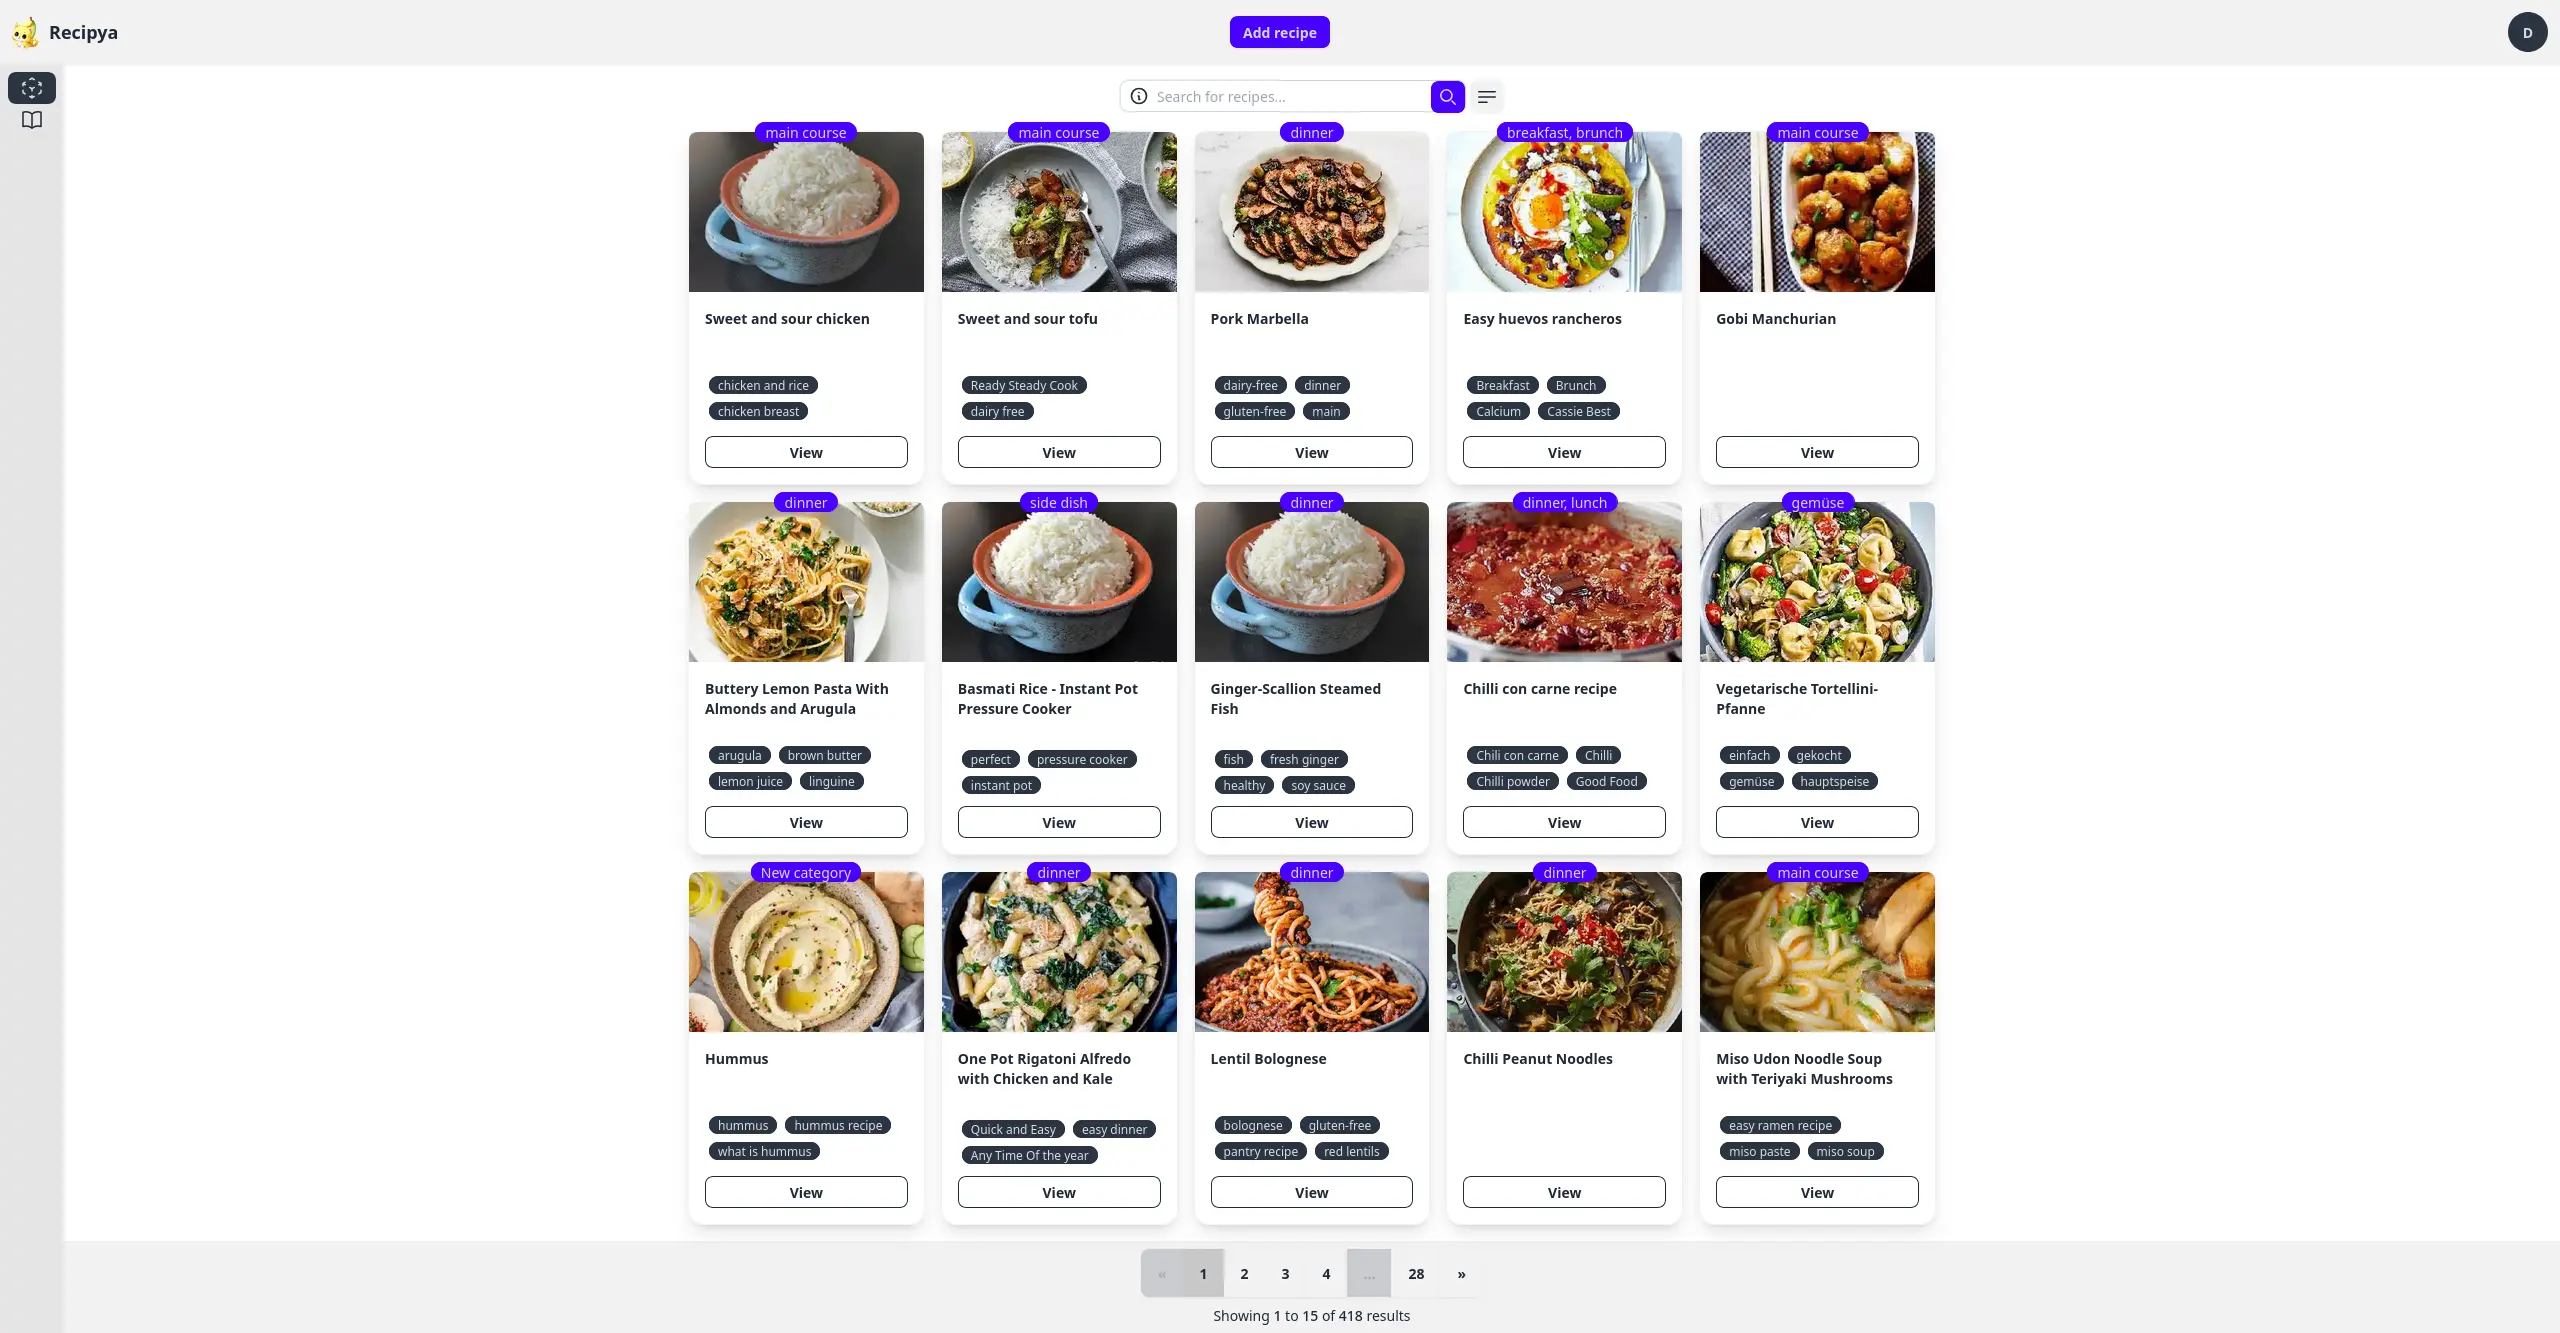
Task: Click the history/clock icon in search bar
Action: [x=1138, y=97]
